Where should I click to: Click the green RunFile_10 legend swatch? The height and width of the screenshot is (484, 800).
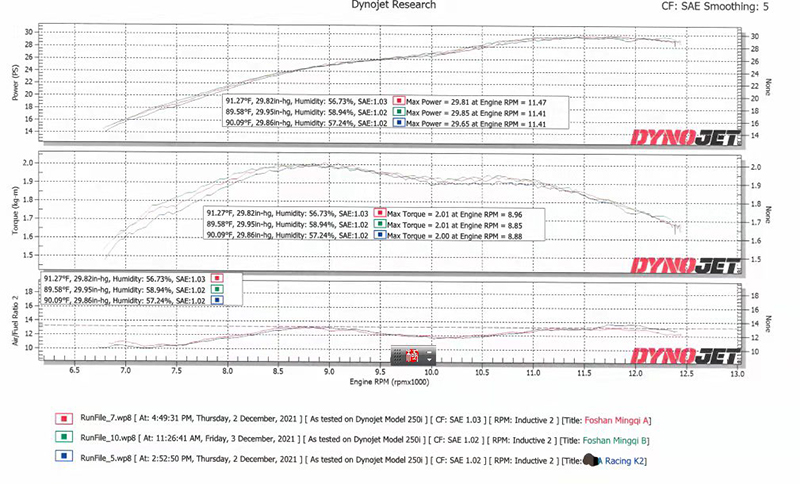pos(62,437)
